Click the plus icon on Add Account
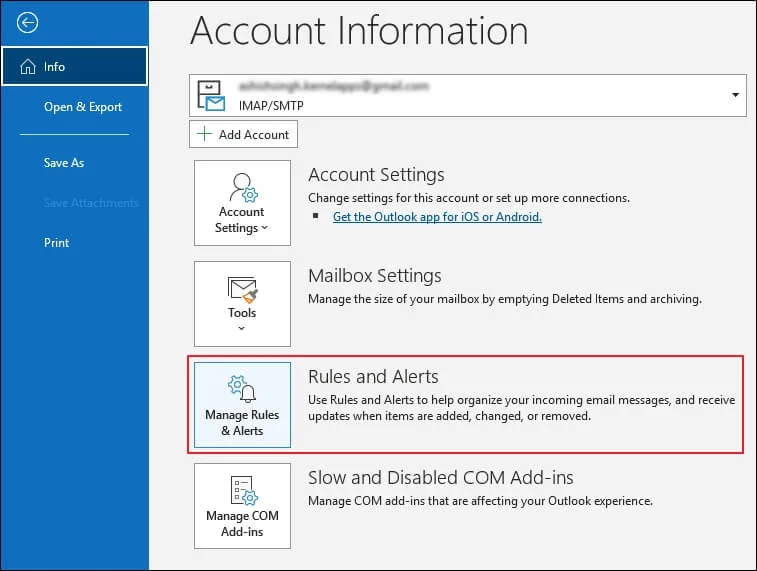757x571 pixels. (x=205, y=134)
